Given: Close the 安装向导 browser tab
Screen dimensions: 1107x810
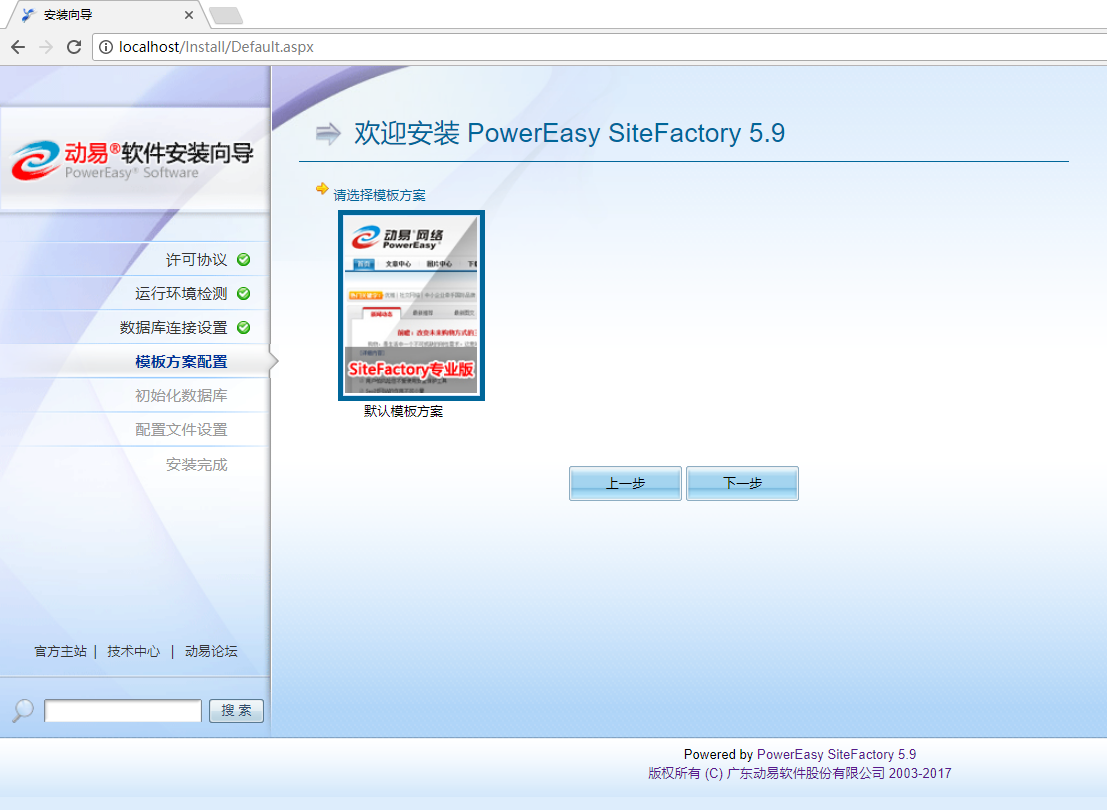Looking at the screenshot, I should point(189,15).
